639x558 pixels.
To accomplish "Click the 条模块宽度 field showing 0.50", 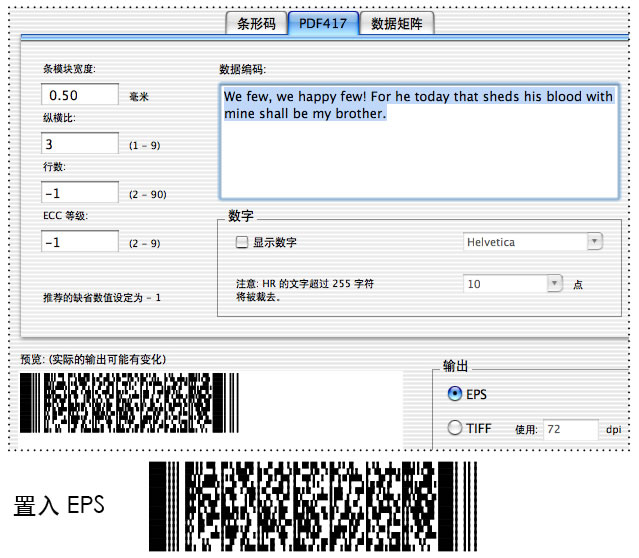I will 80,96.
